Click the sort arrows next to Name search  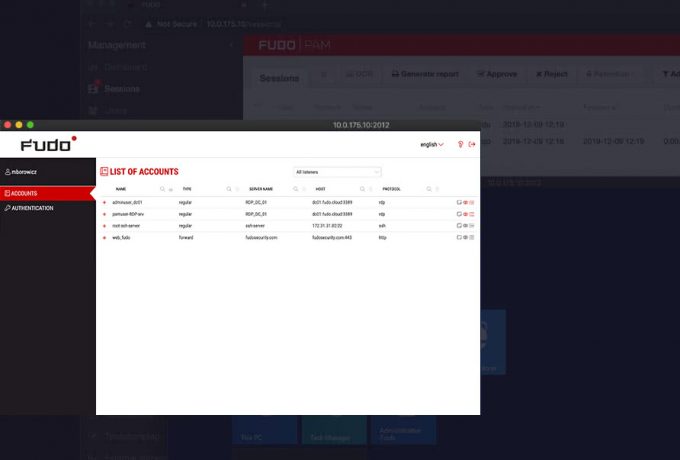point(171,189)
